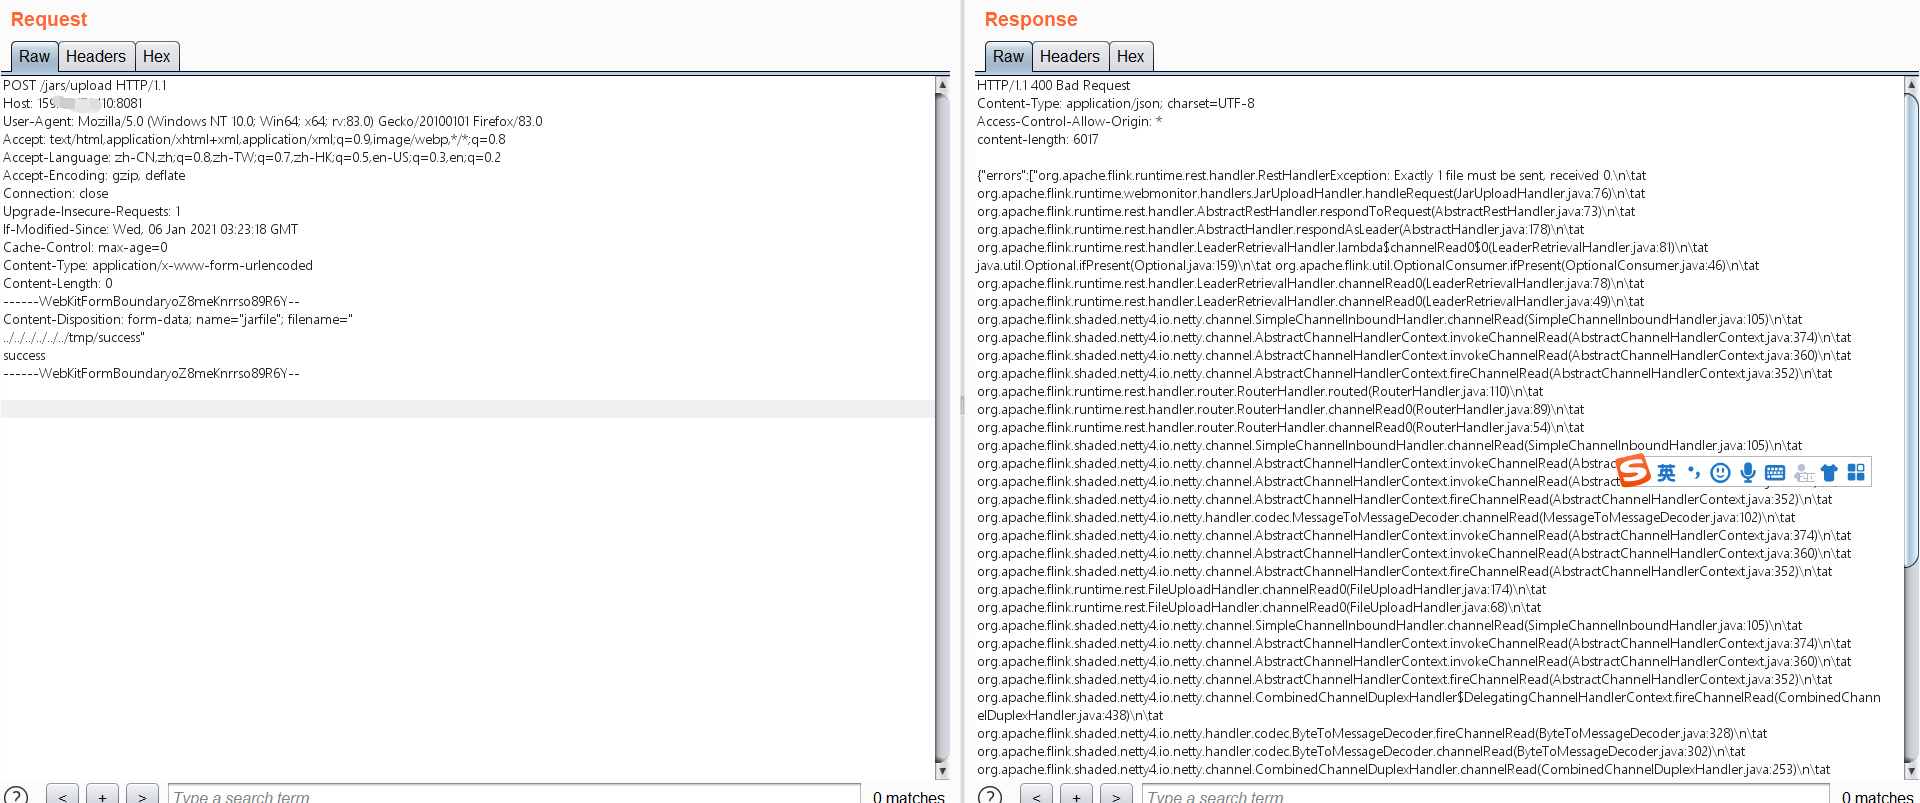Click Response scrollbar up arrow

[x=1912, y=85]
